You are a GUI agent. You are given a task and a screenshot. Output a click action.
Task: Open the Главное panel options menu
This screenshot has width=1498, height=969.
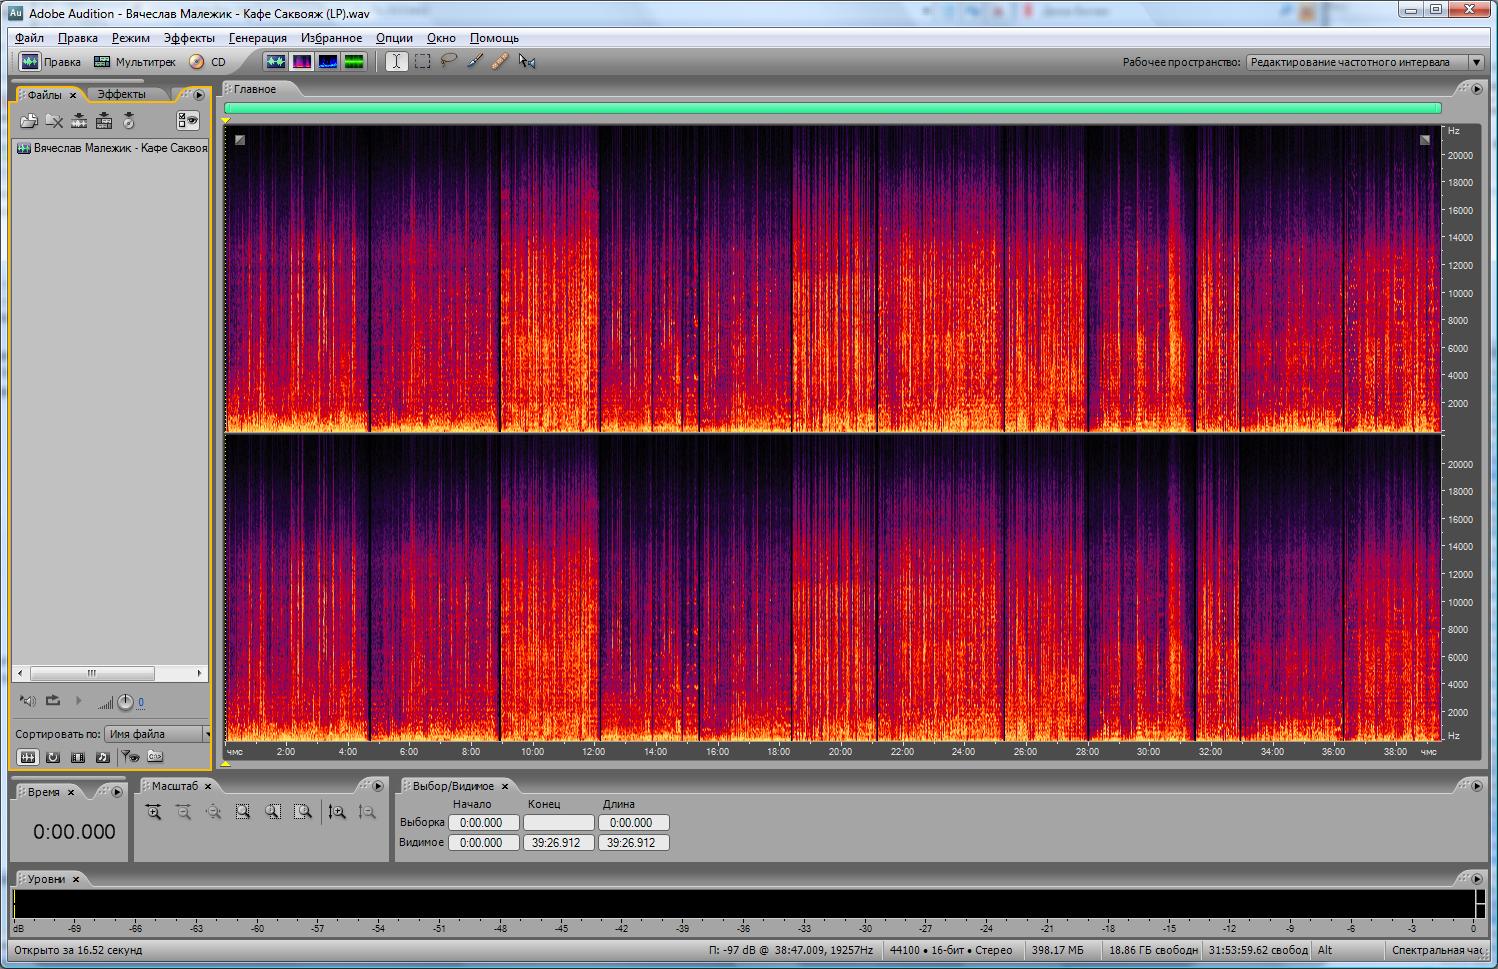[x=1477, y=89]
